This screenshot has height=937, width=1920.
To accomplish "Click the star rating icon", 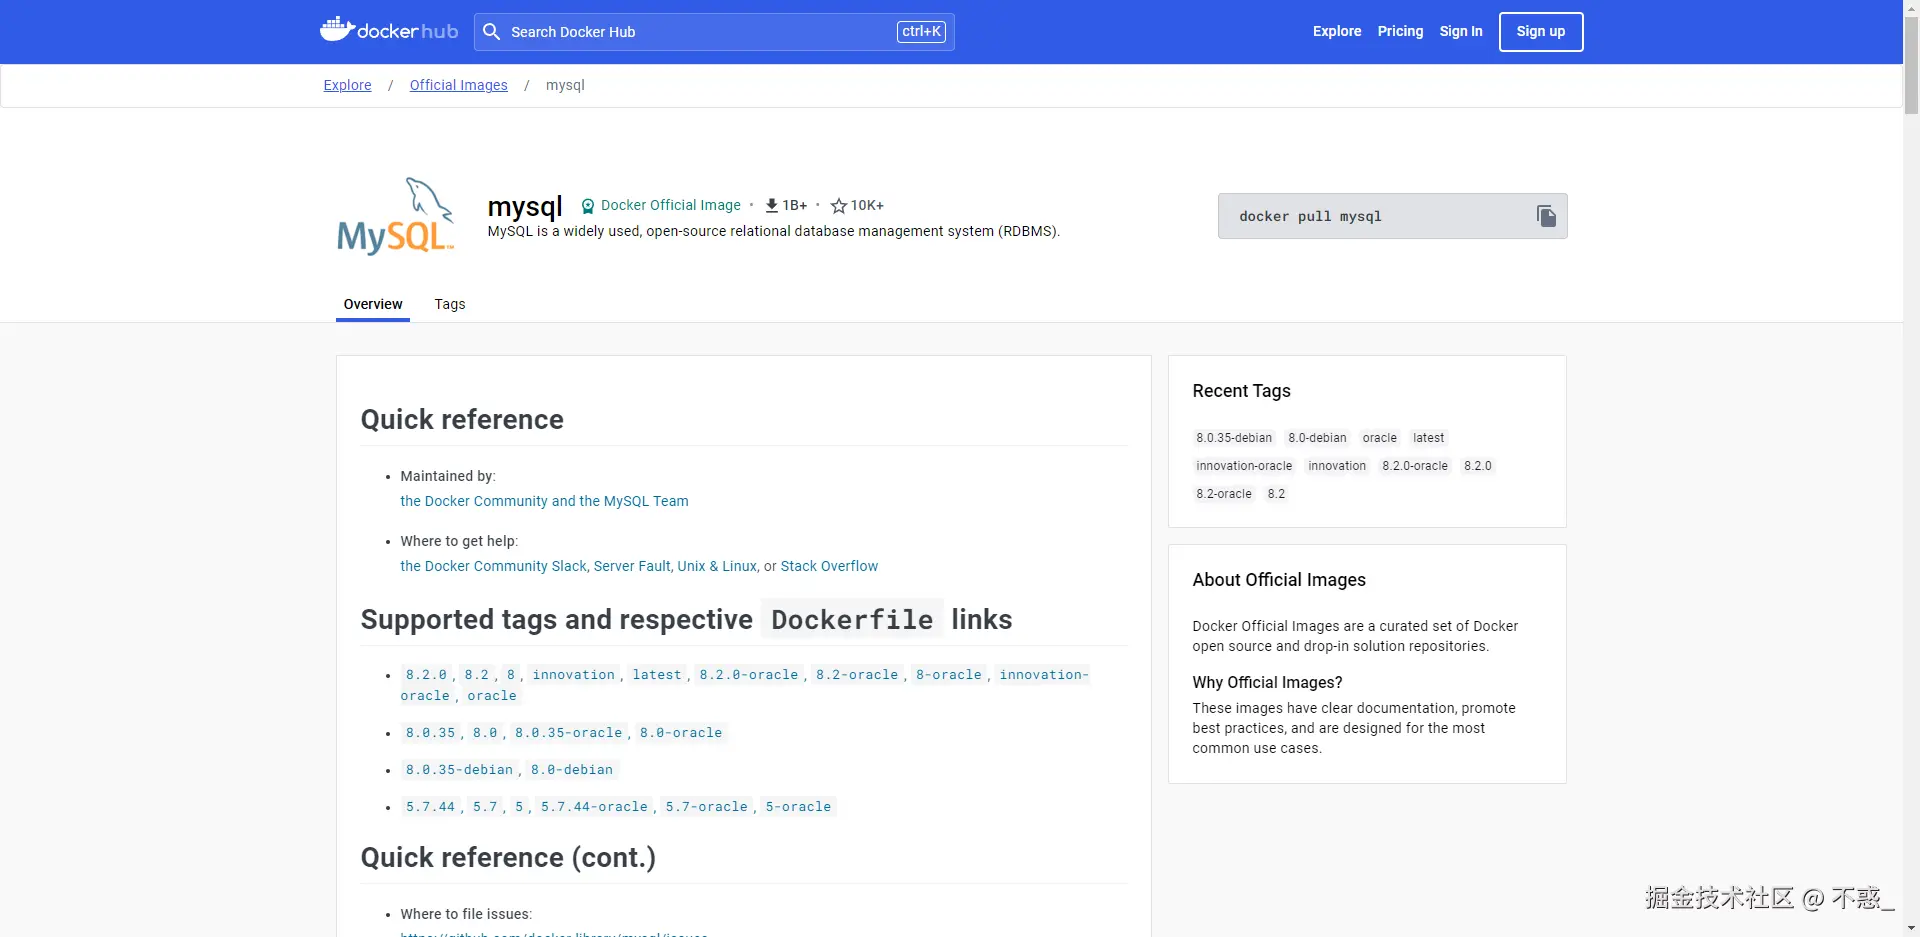I will [839, 206].
